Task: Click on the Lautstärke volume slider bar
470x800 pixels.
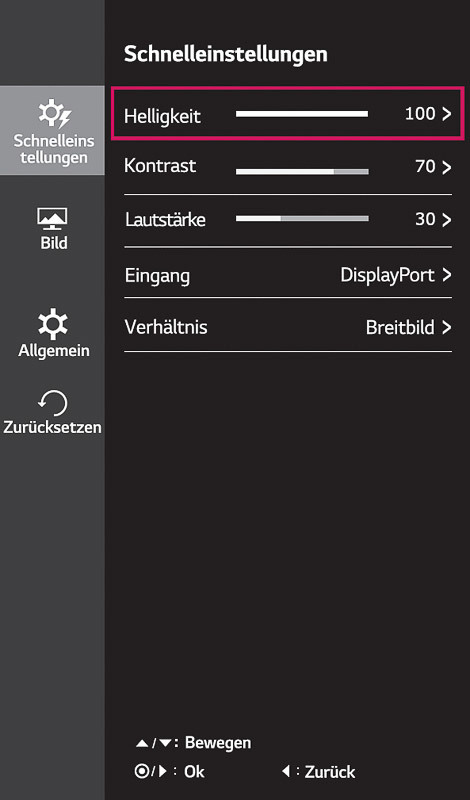Action: pos(302,218)
